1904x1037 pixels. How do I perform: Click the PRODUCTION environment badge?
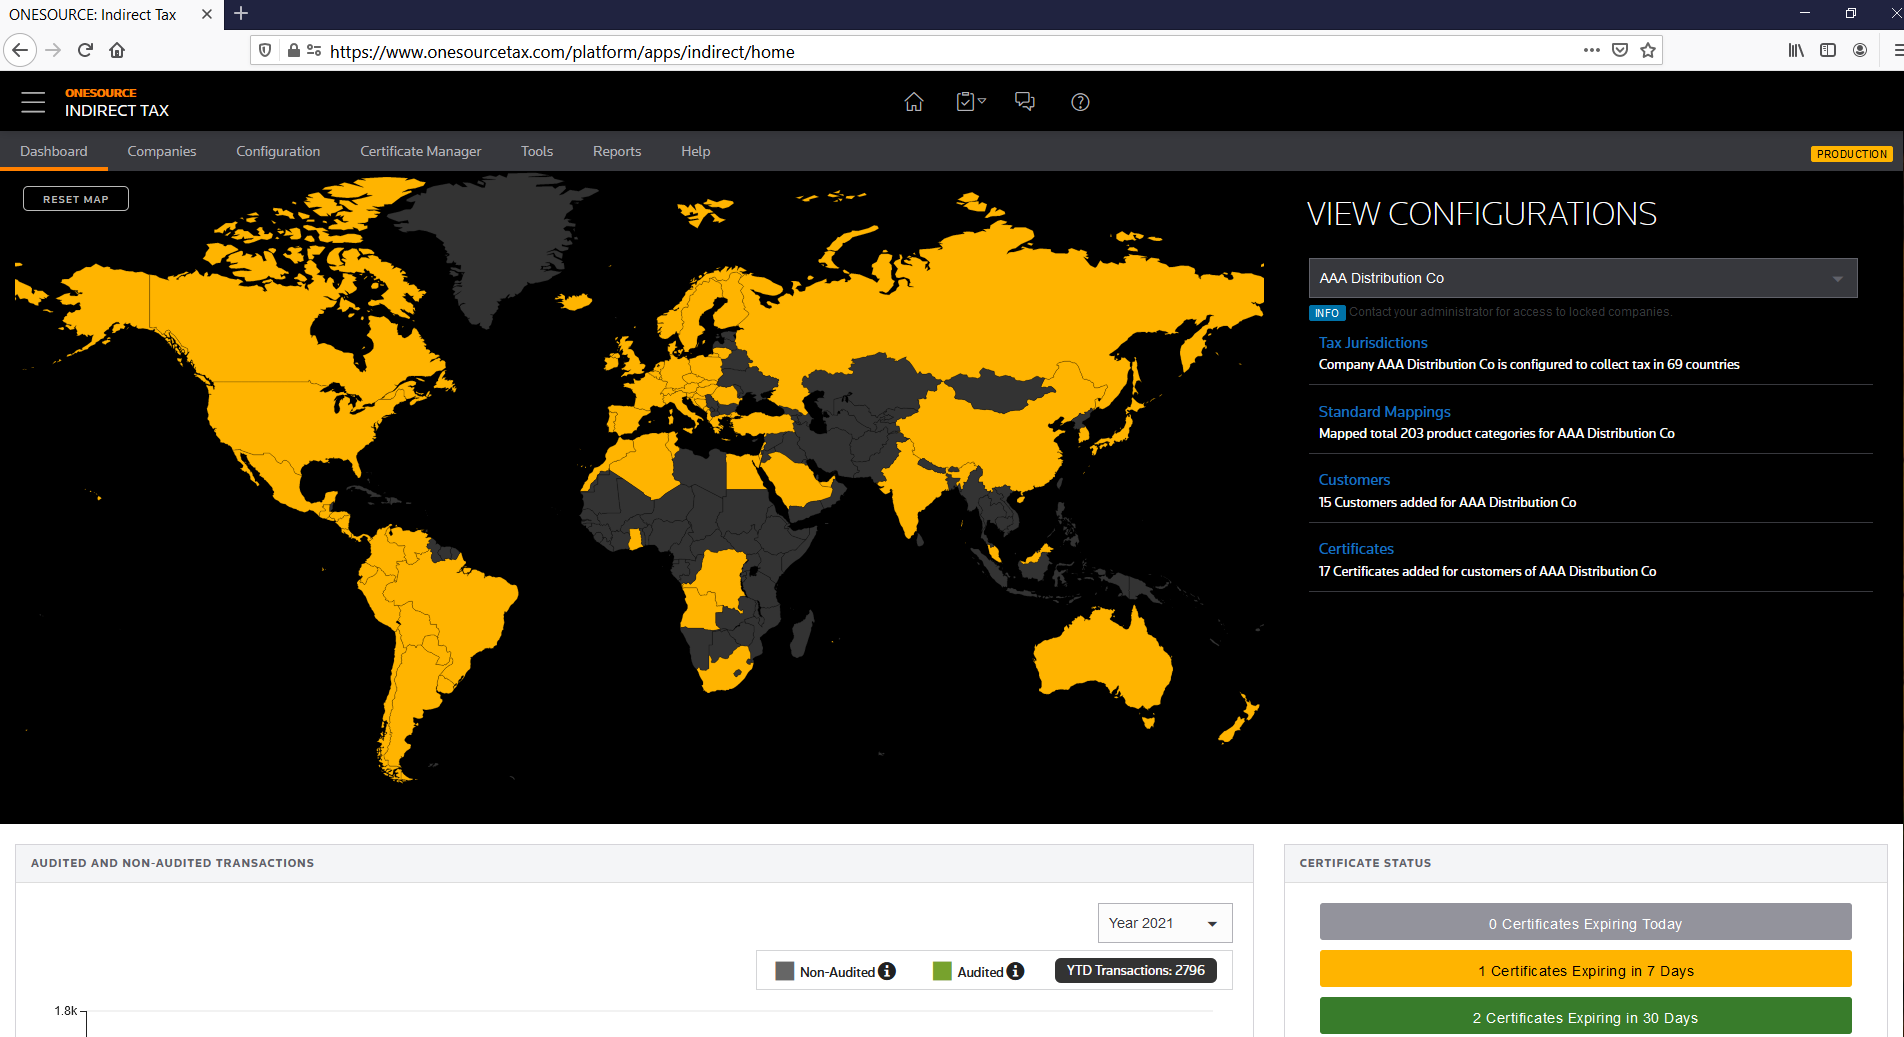point(1852,154)
